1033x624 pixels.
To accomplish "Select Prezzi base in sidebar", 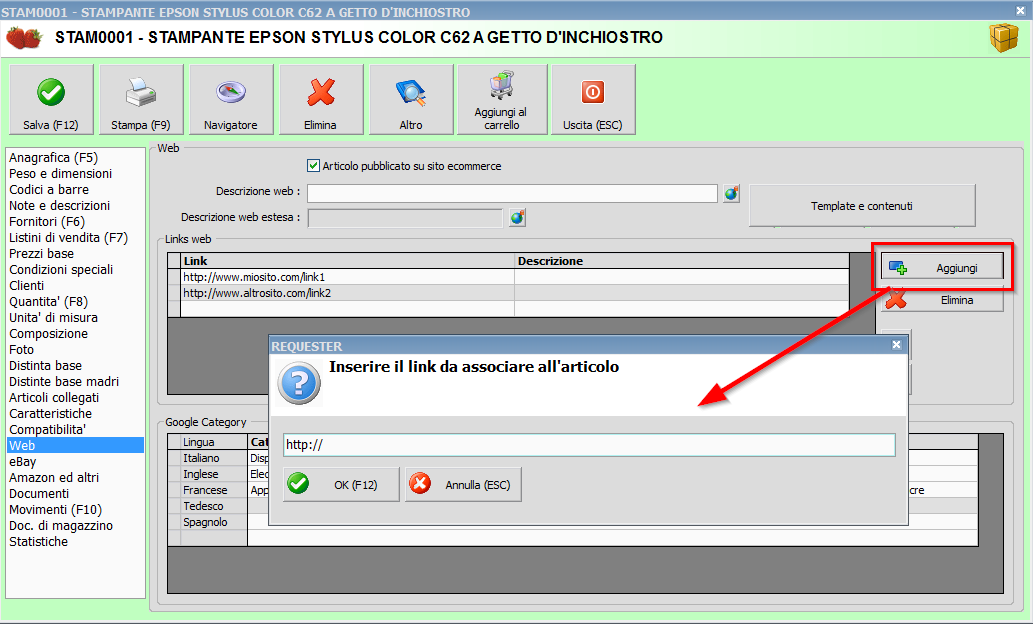I will click(x=42, y=254).
